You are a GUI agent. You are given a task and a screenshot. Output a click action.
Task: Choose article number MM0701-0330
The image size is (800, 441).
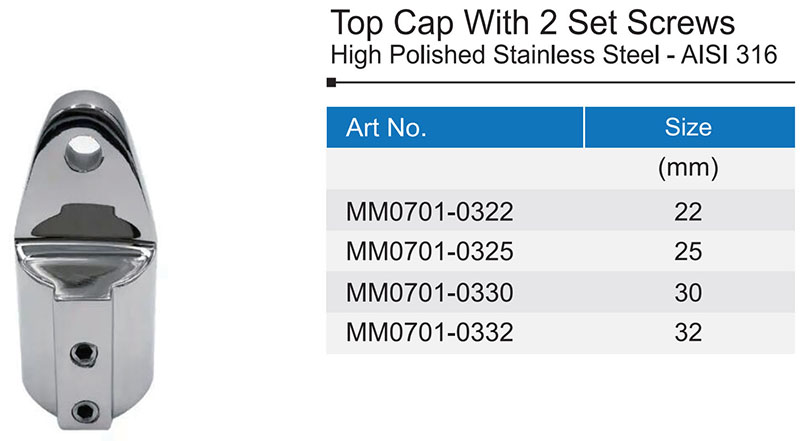coord(429,293)
